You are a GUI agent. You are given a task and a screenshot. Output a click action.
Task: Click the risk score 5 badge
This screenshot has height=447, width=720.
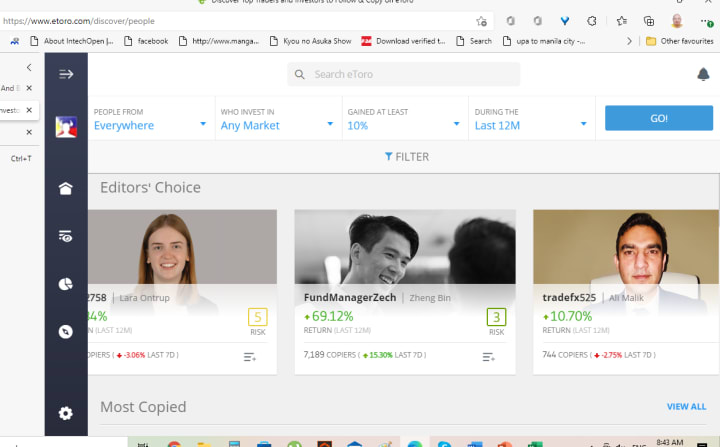(258, 317)
